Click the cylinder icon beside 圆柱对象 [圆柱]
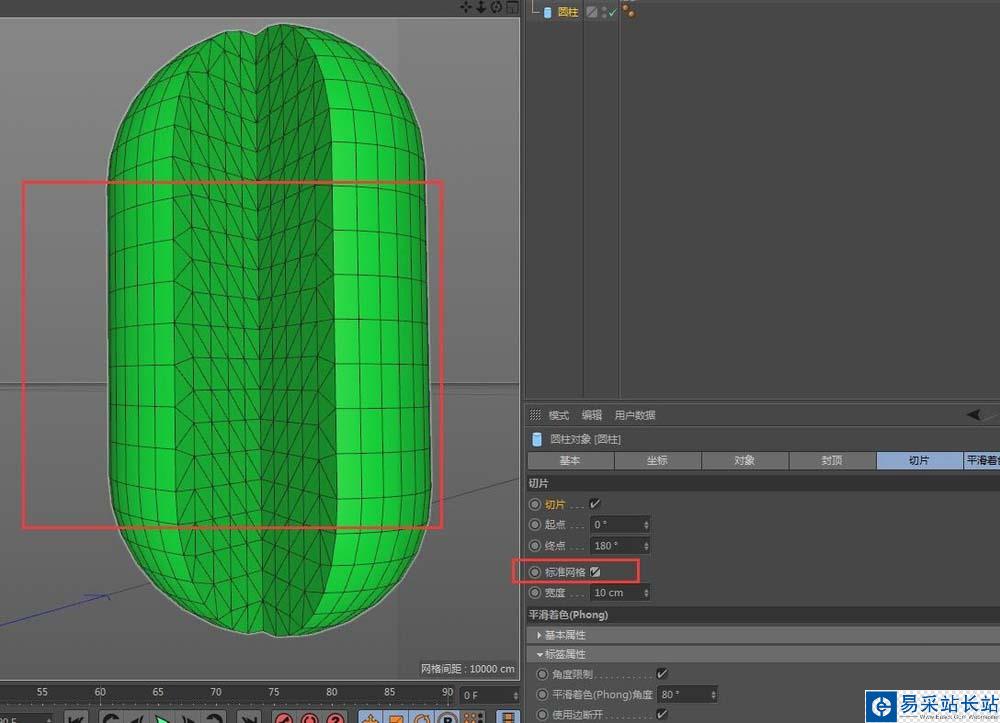The height and width of the screenshot is (723, 1000). (537, 439)
